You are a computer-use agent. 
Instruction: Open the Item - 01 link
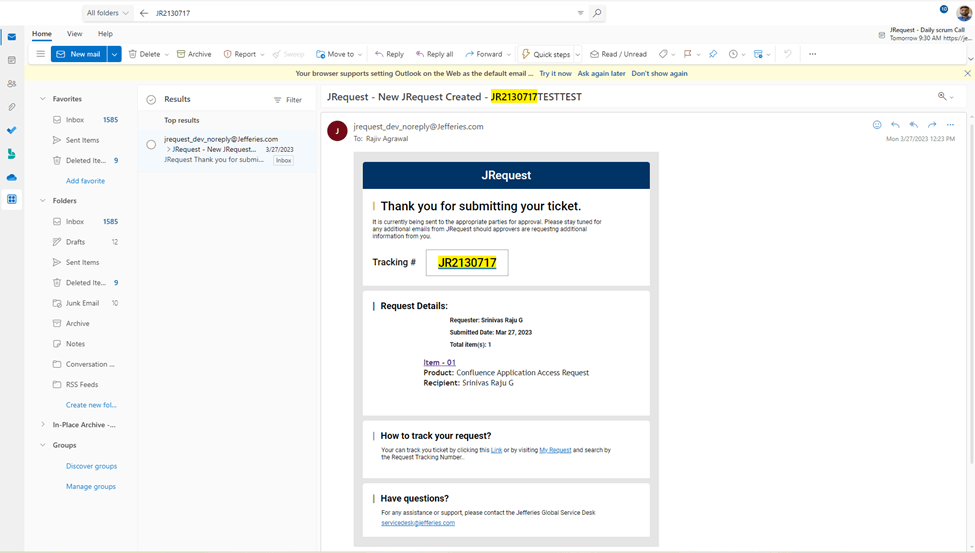pyautogui.click(x=440, y=362)
